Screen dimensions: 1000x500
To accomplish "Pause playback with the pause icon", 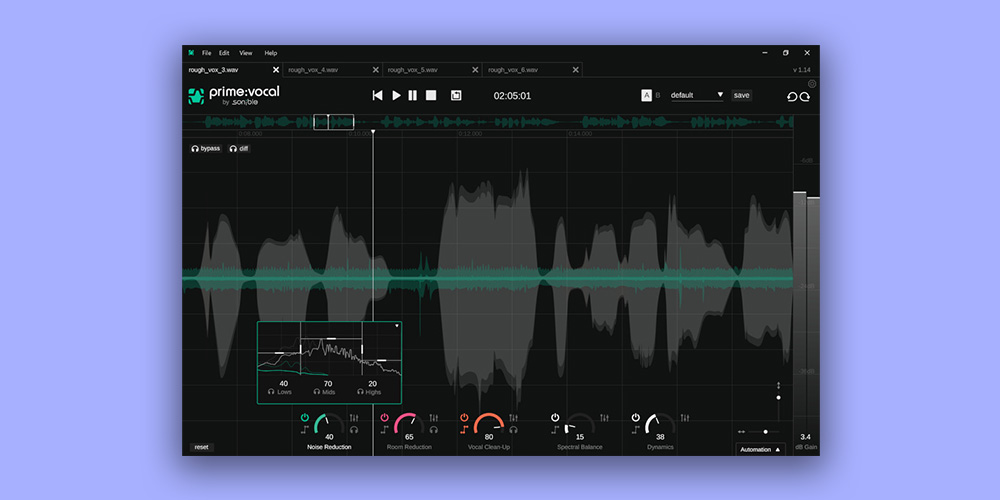I will point(413,96).
